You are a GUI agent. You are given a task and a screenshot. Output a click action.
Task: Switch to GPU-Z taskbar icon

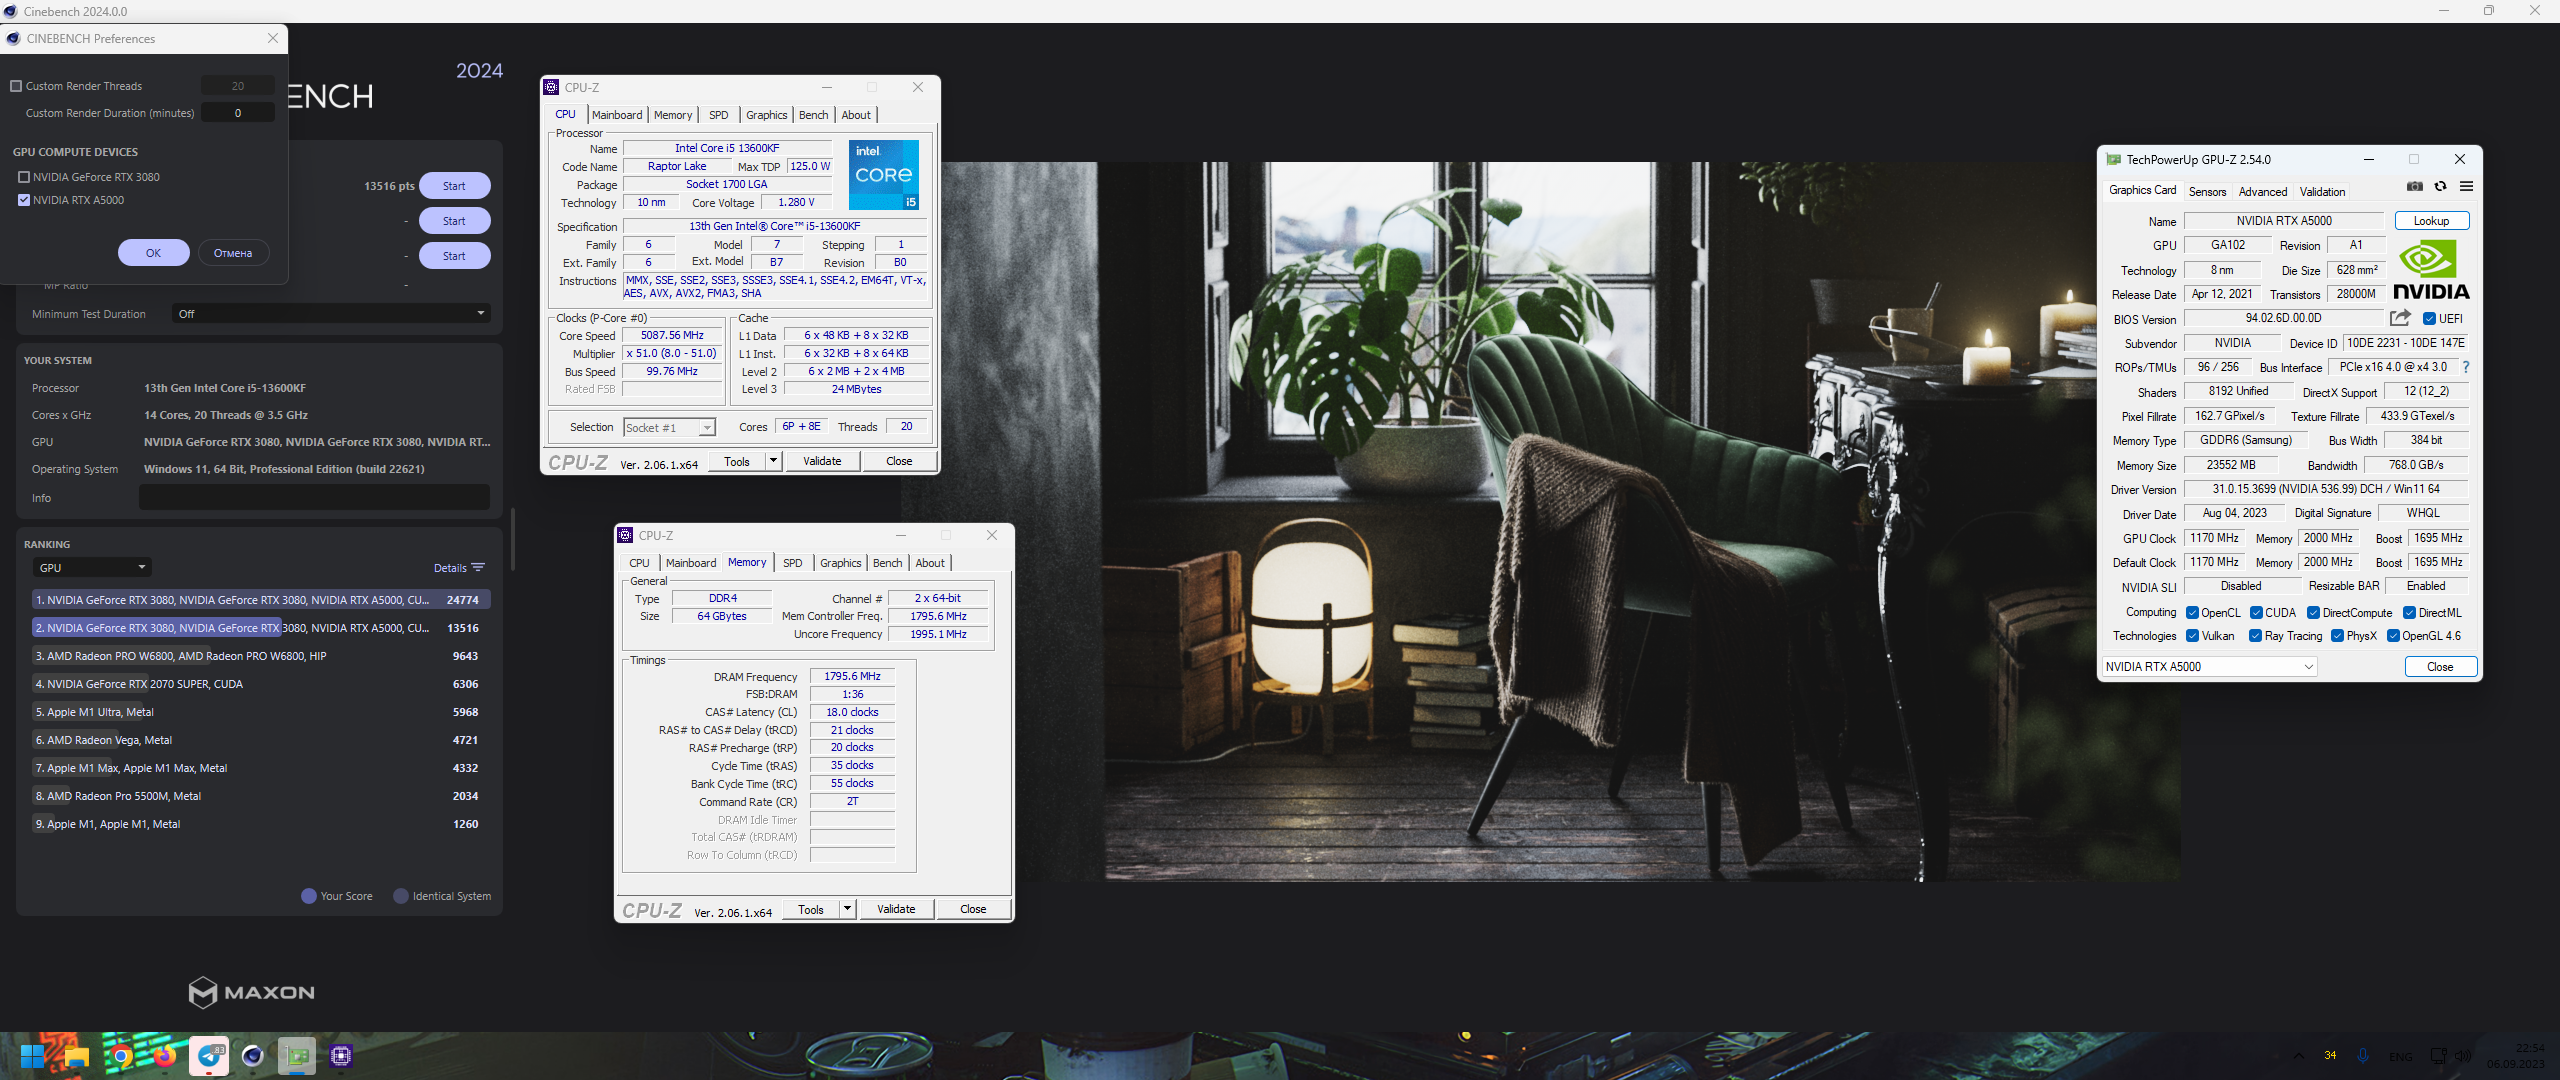click(297, 1056)
